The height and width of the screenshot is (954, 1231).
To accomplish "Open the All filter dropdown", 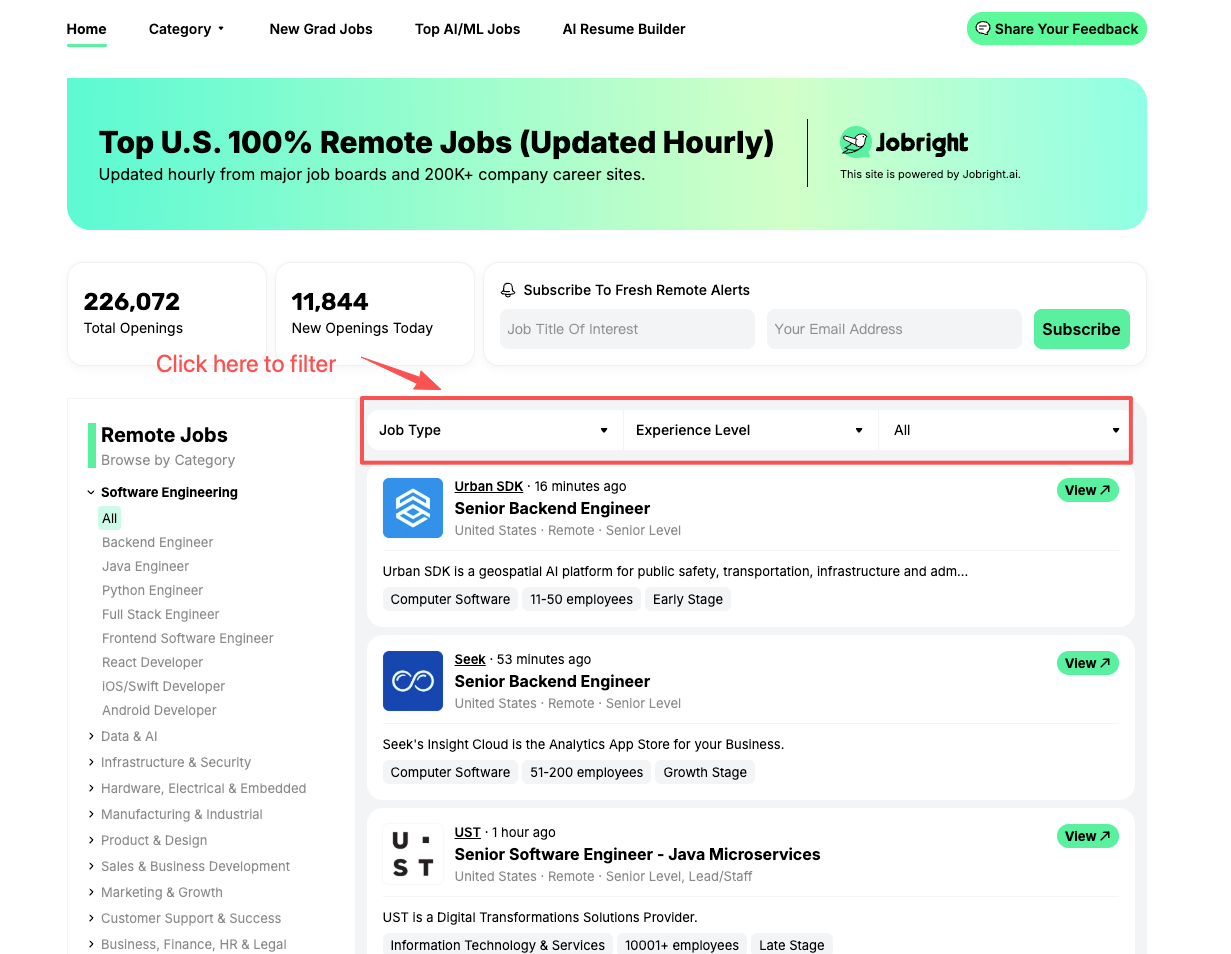I will 1003,429.
